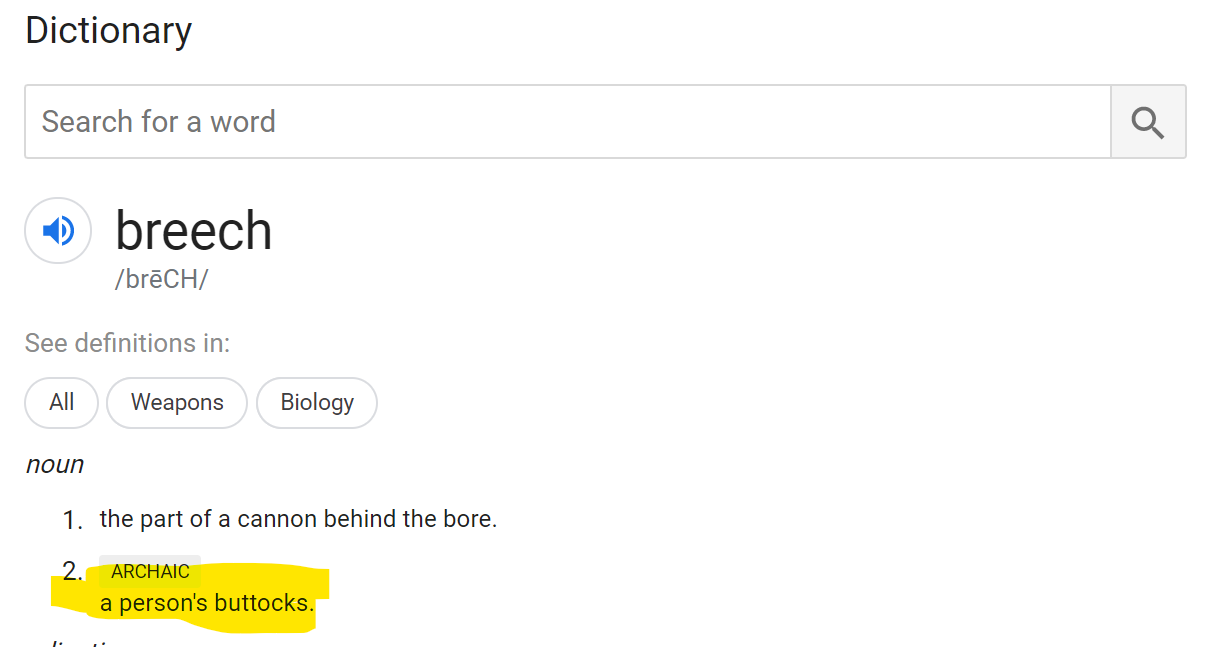Click the 'noun' part-of-speech label
The width and height of the screenshot is (1210, 647).
tap(55, 464)
